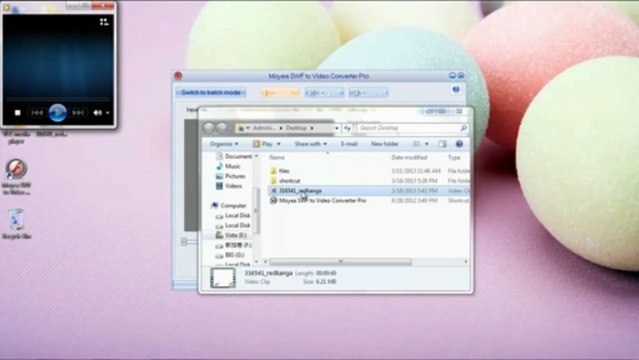Skip to previous track in media player

click(x=37, y=113)
